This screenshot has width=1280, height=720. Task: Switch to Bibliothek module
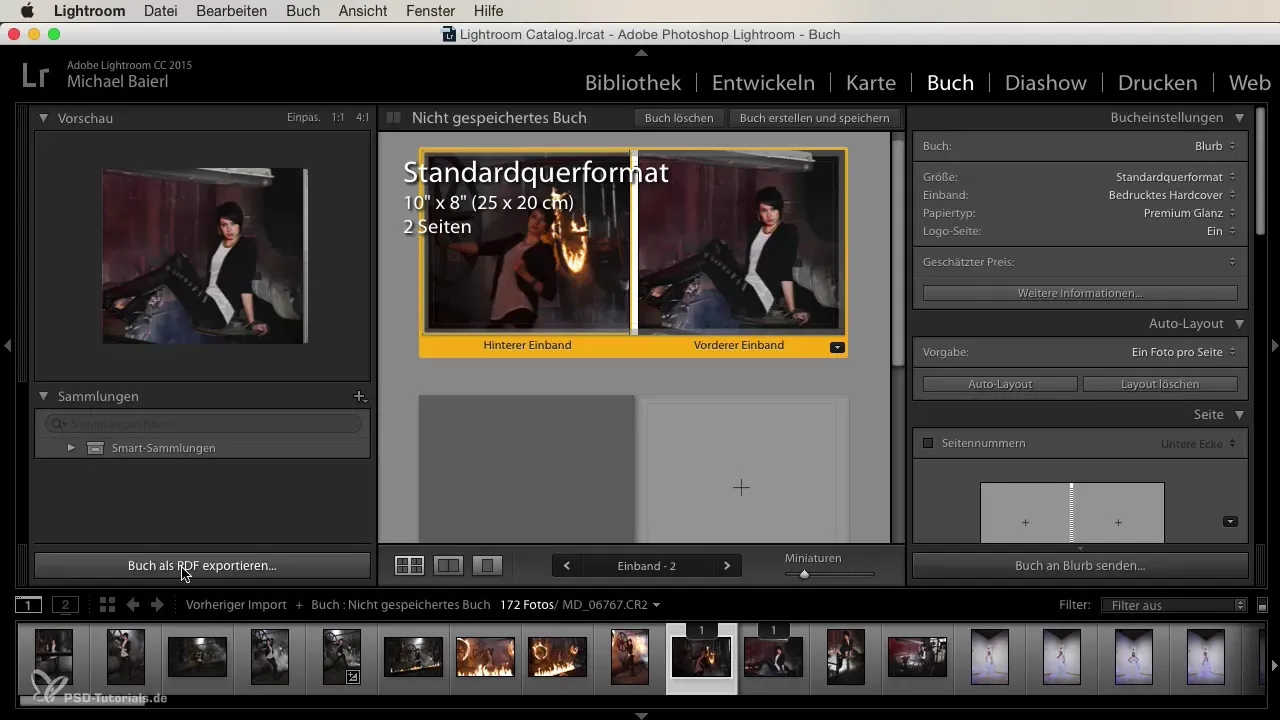(633, 83)
